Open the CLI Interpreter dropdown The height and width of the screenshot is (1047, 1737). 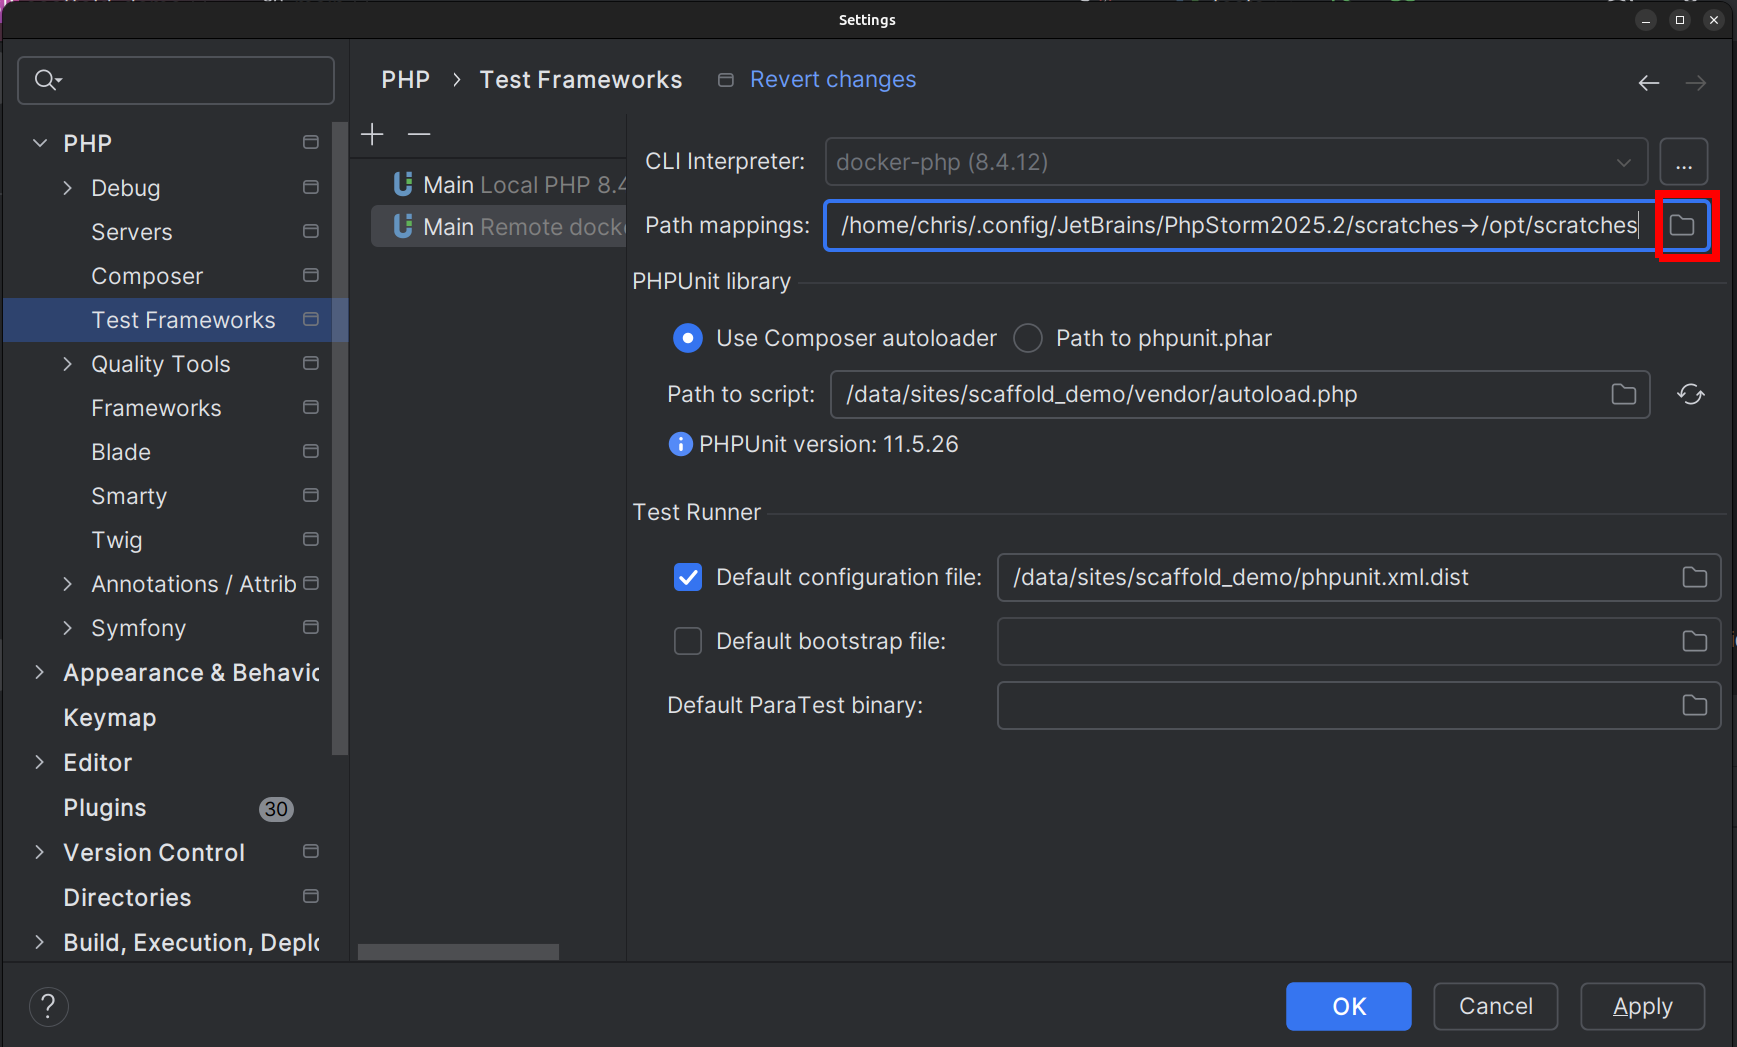point(1235,162)
